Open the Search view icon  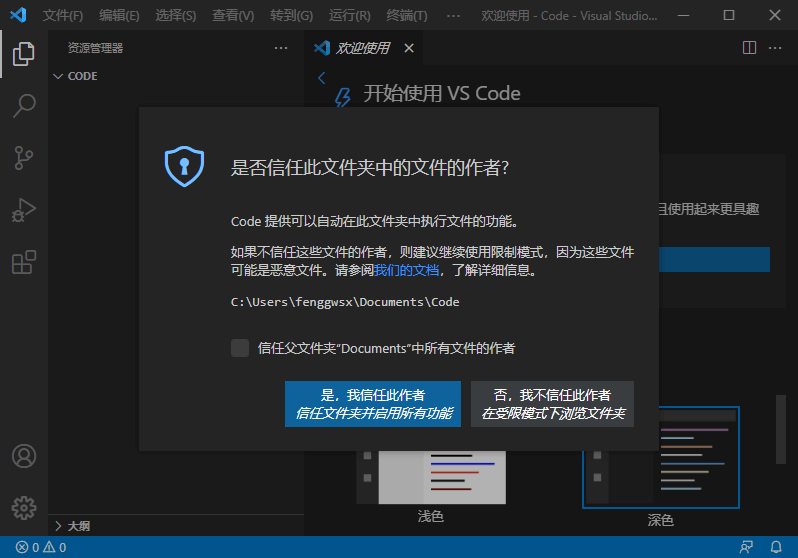coord(24,105)
